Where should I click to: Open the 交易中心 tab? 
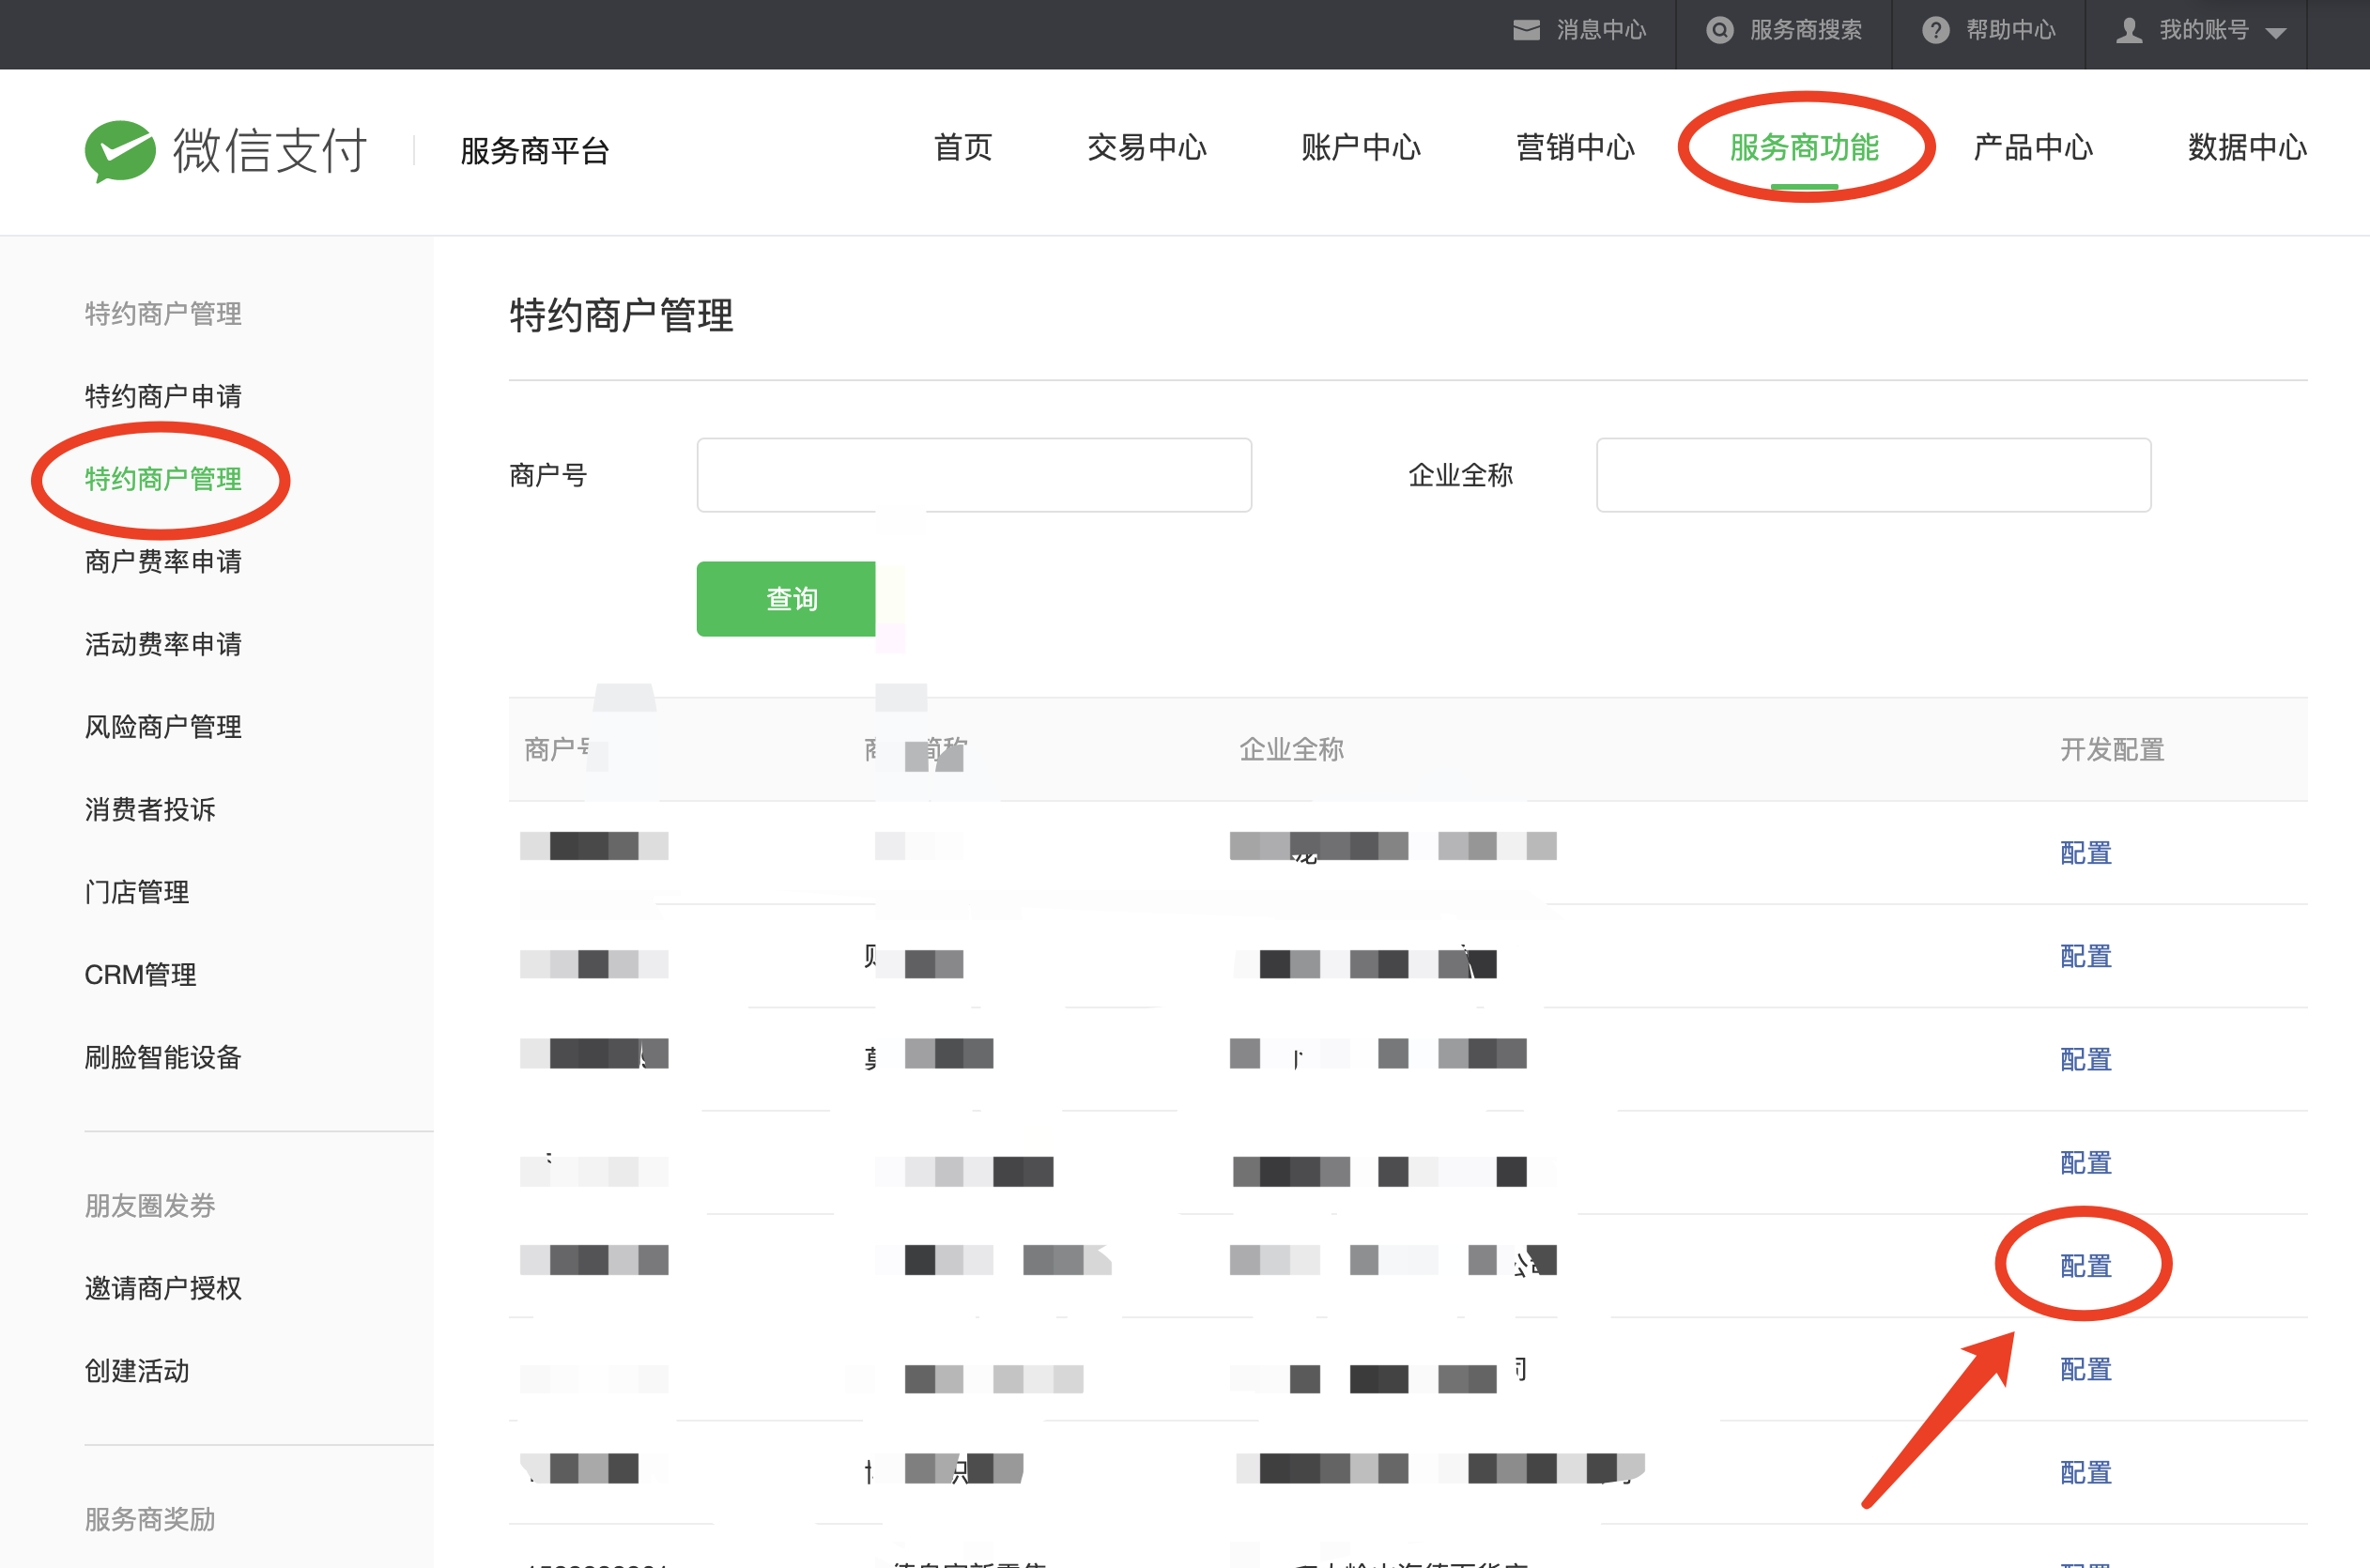(x=1147, y=148)
